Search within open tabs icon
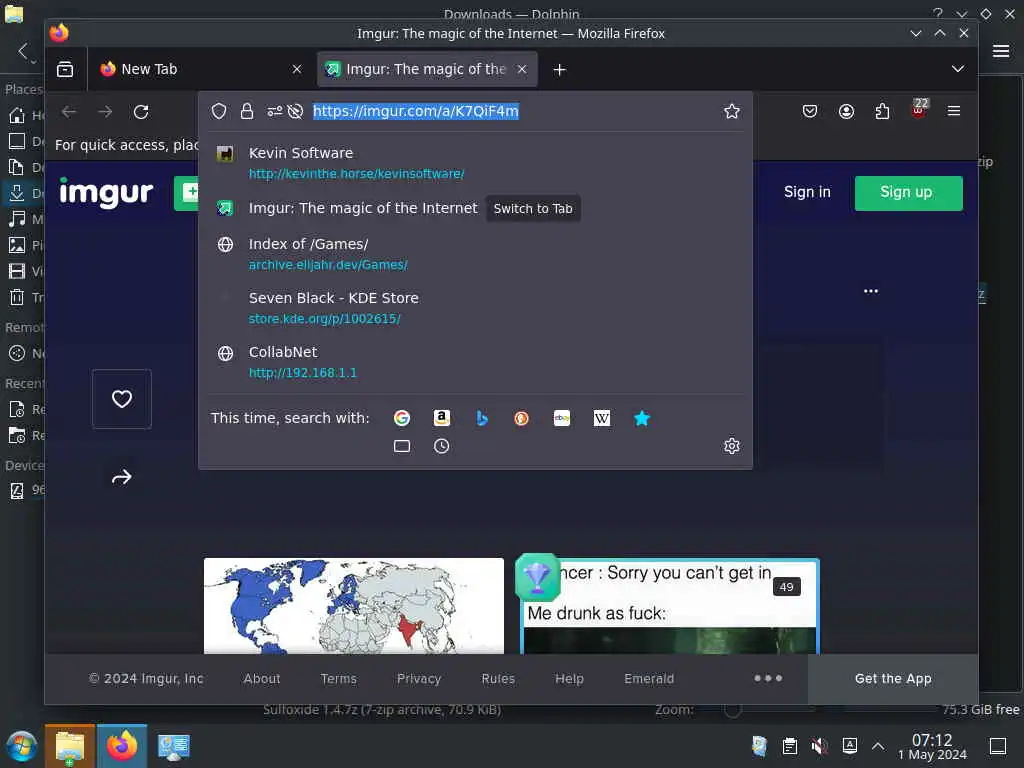1024x768 pixels. coord(402,446)
